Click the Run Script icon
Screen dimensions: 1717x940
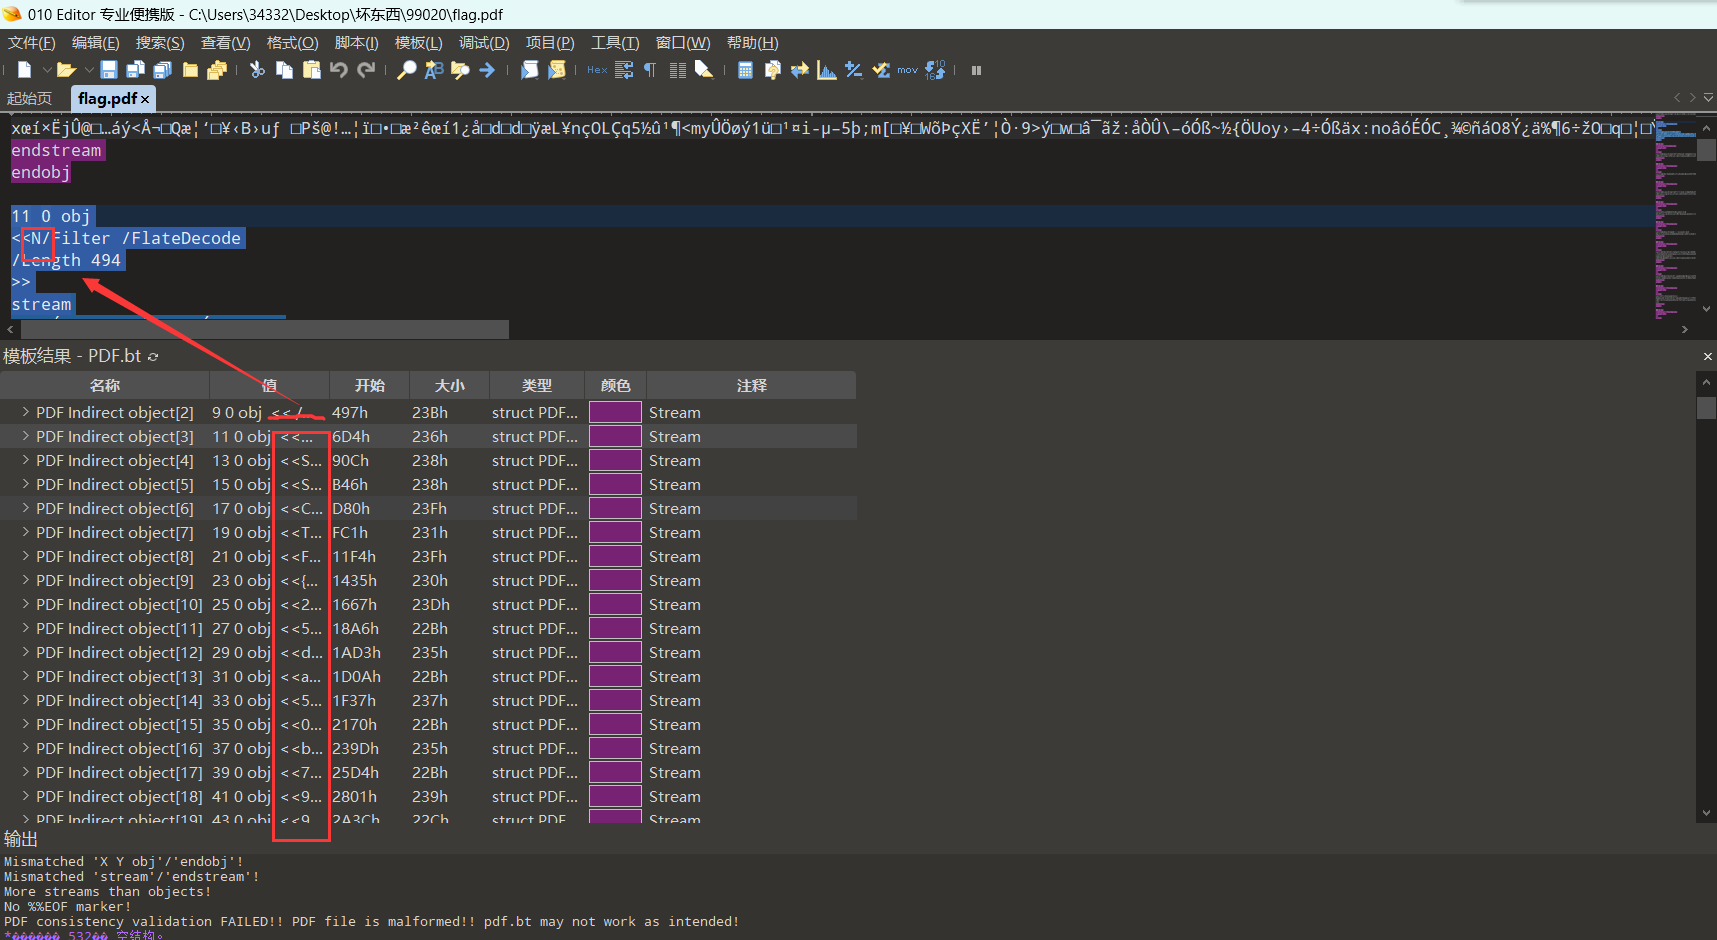(530, 70)
